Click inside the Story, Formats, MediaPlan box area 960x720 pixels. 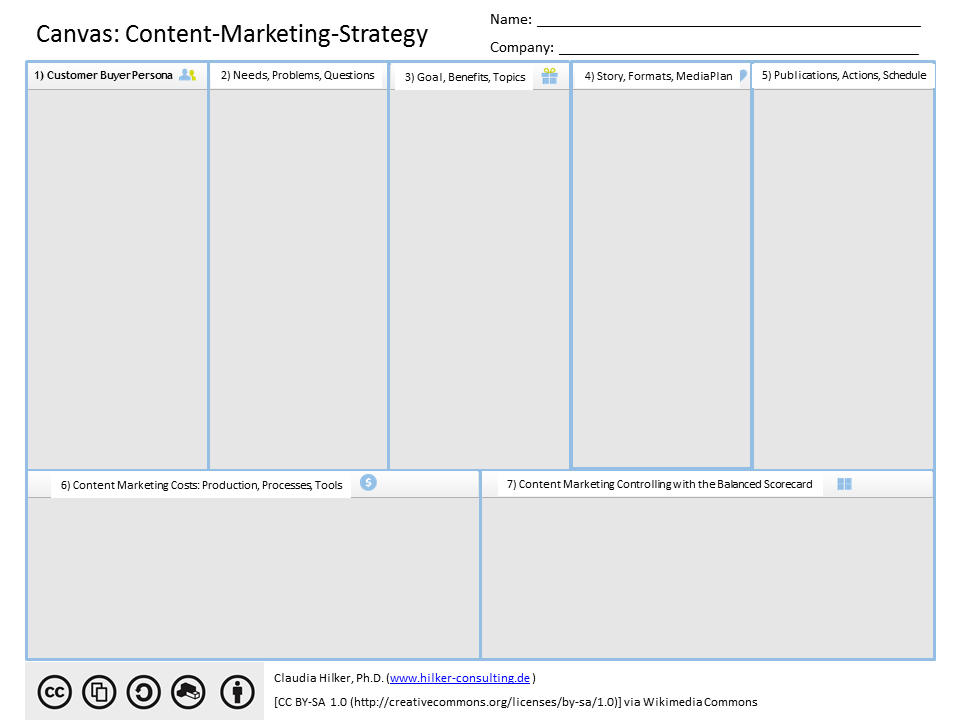pyautogui.click(x=661, y=279)
